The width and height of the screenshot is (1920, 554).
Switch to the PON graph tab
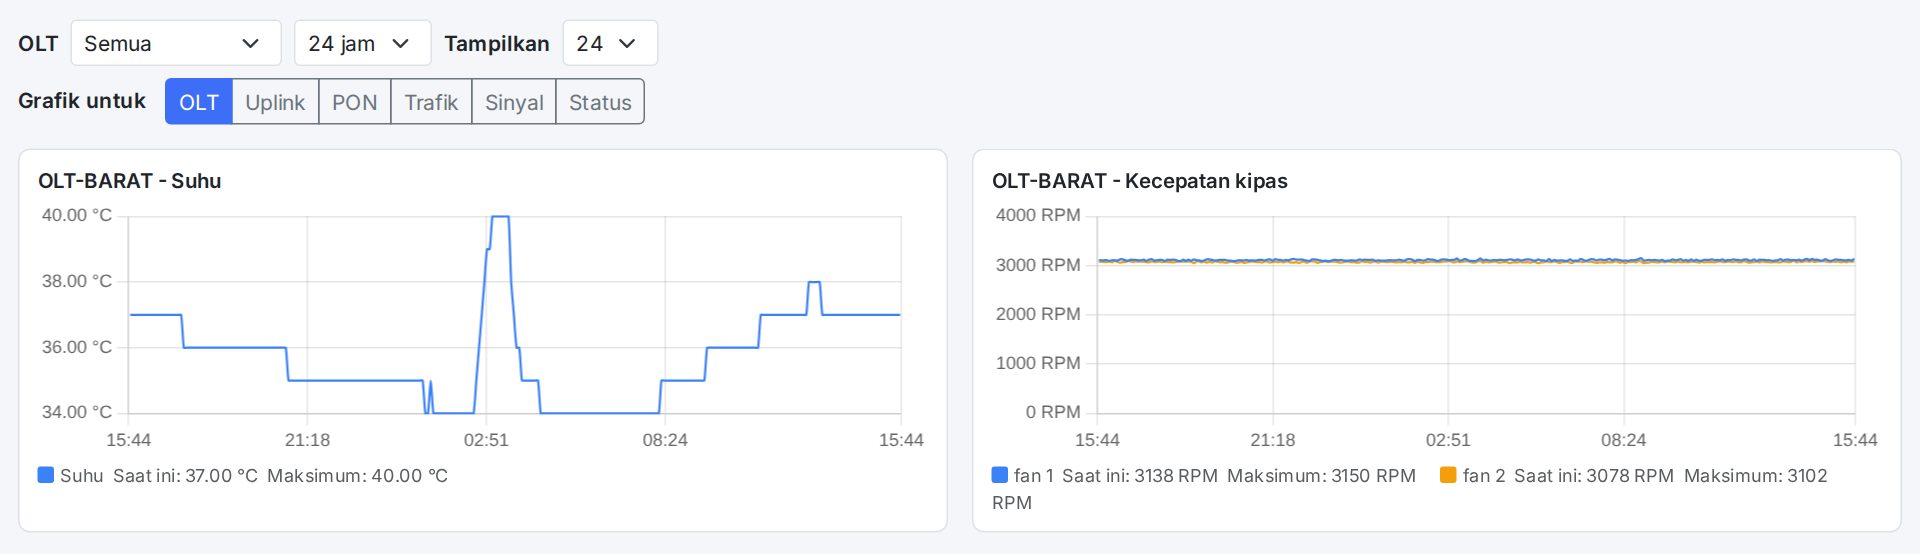355,102
